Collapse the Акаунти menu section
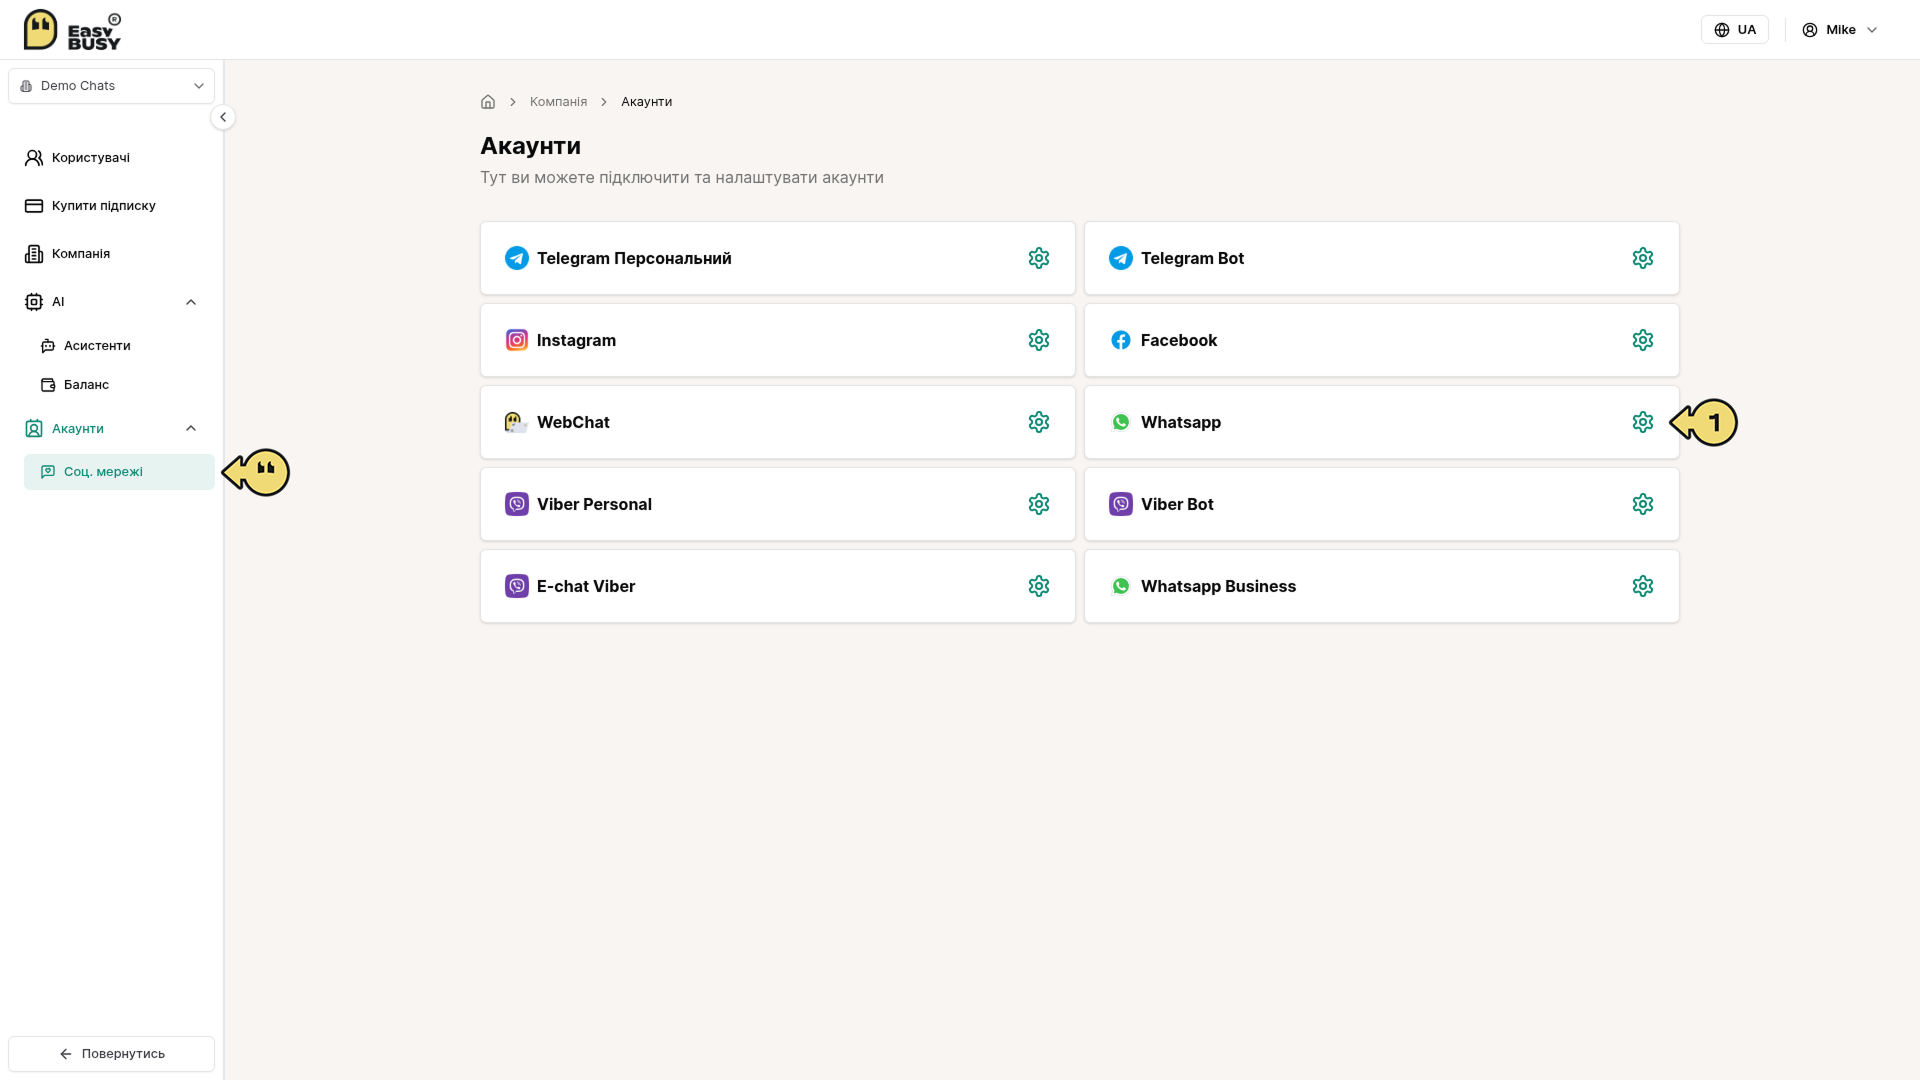 pyautogui.click(x=191, y=428)
